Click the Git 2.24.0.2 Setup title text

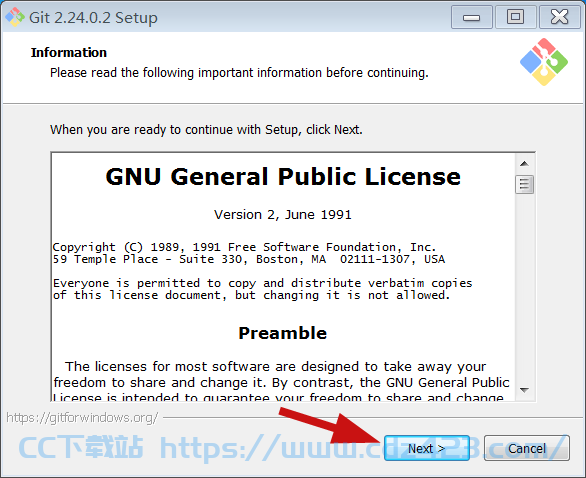[x=93, y=18]
